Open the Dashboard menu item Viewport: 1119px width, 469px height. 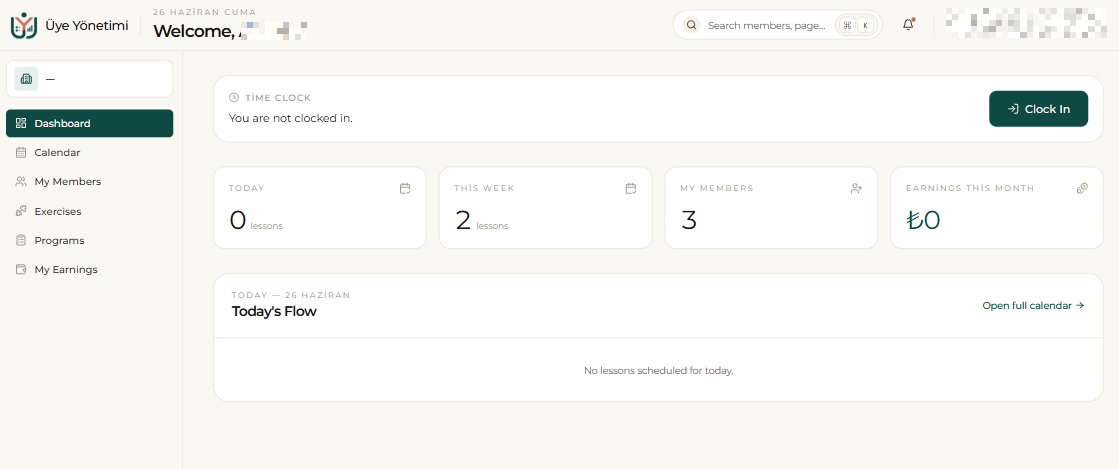click(x=89, y=123)
